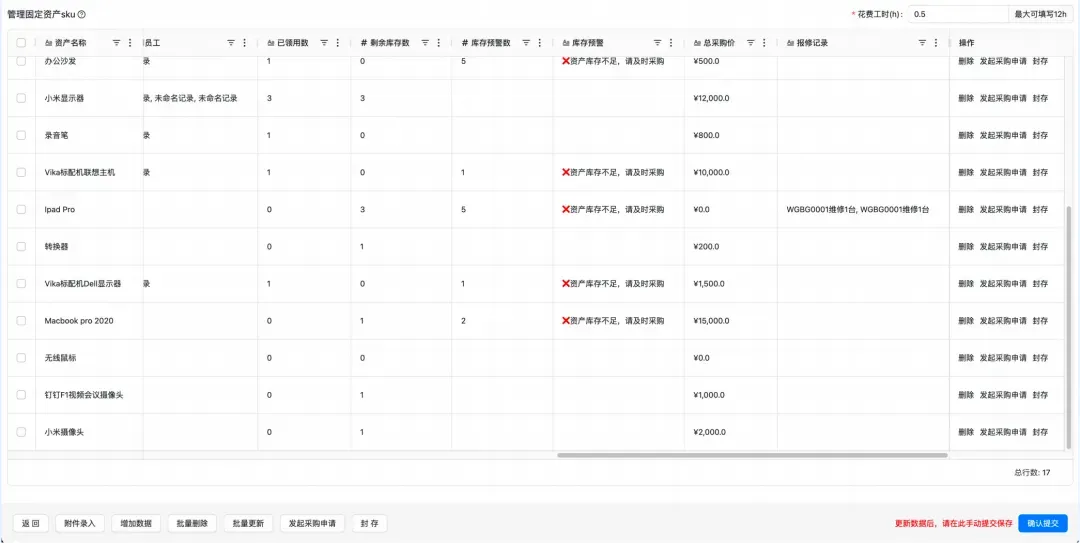Click the bottom toolbar 封存 button

369,523
